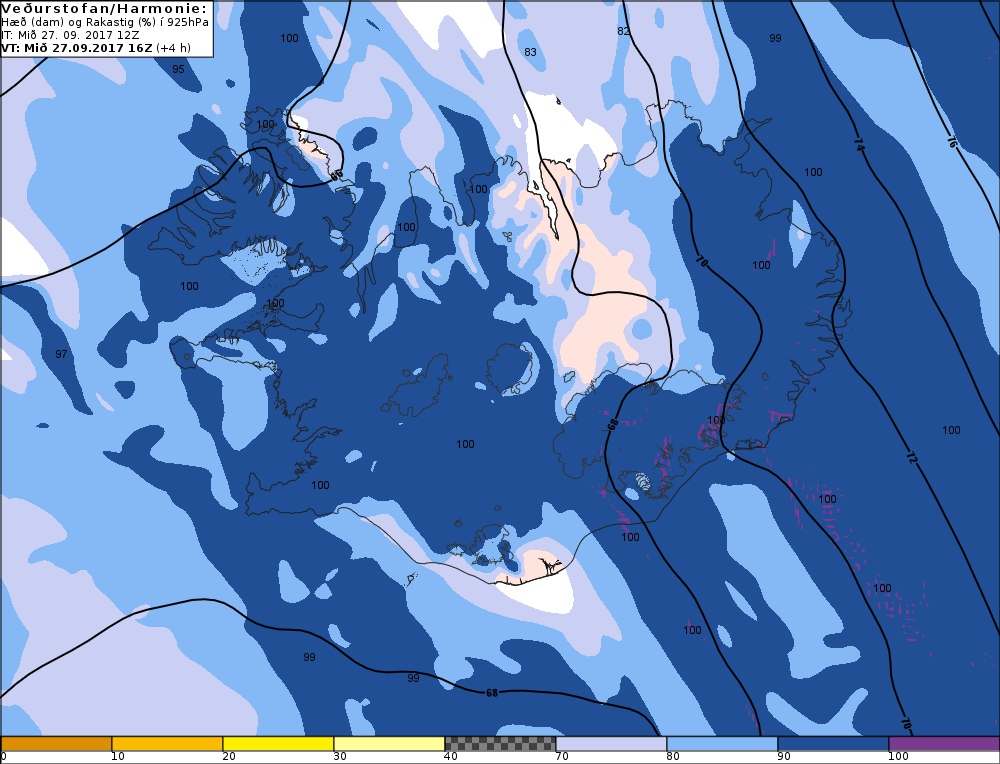Click the lavender 70–80 legend swatch

611,744
